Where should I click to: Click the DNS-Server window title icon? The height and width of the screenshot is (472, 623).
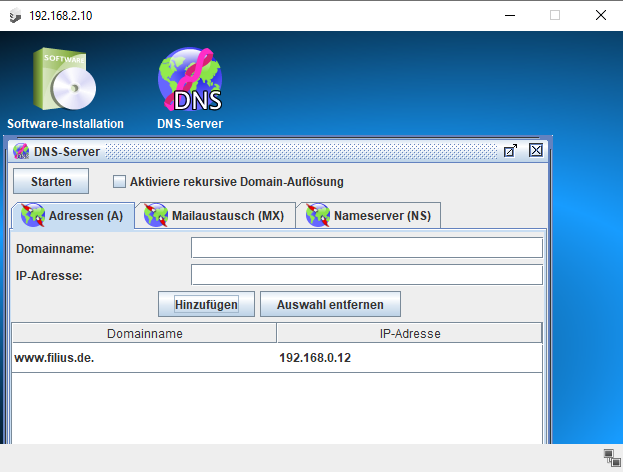coord(21,151)
